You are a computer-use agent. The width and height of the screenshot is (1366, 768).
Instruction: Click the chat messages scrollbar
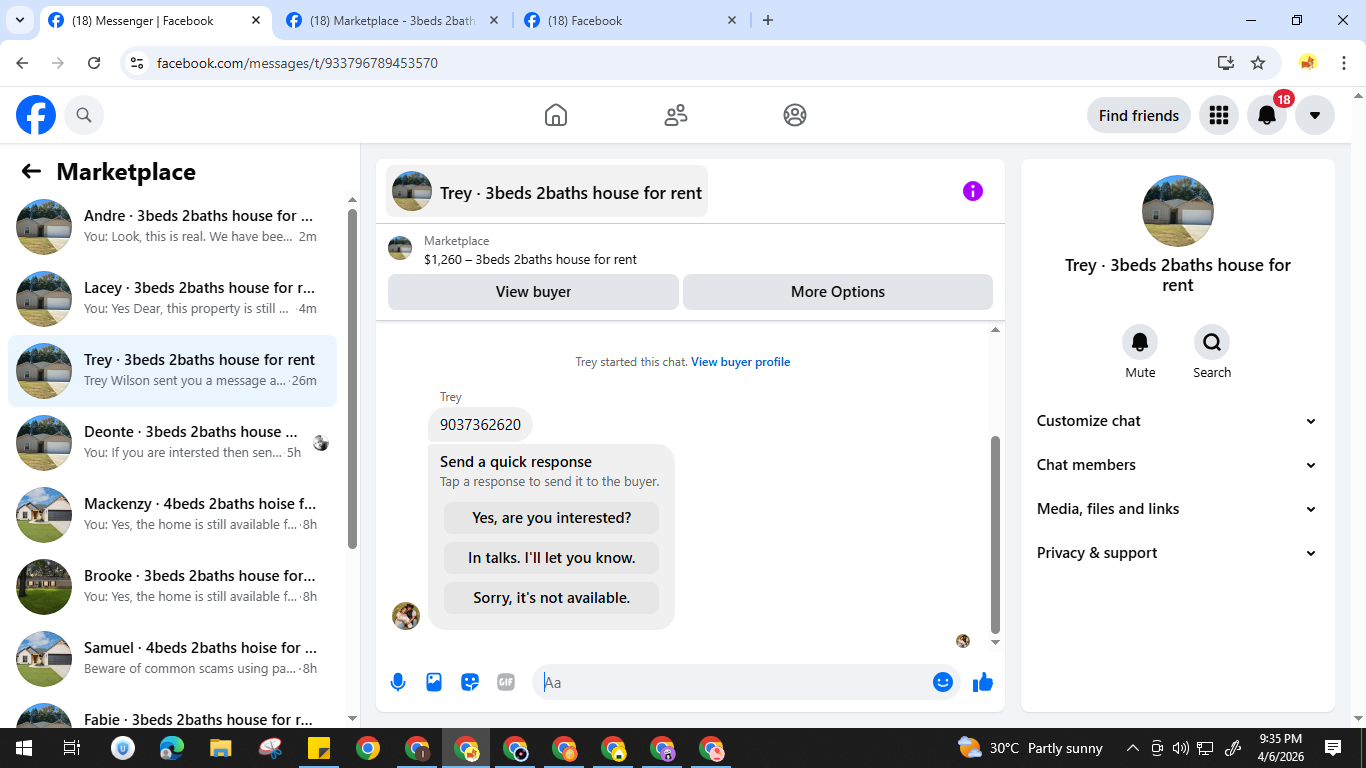click(995, 535)
